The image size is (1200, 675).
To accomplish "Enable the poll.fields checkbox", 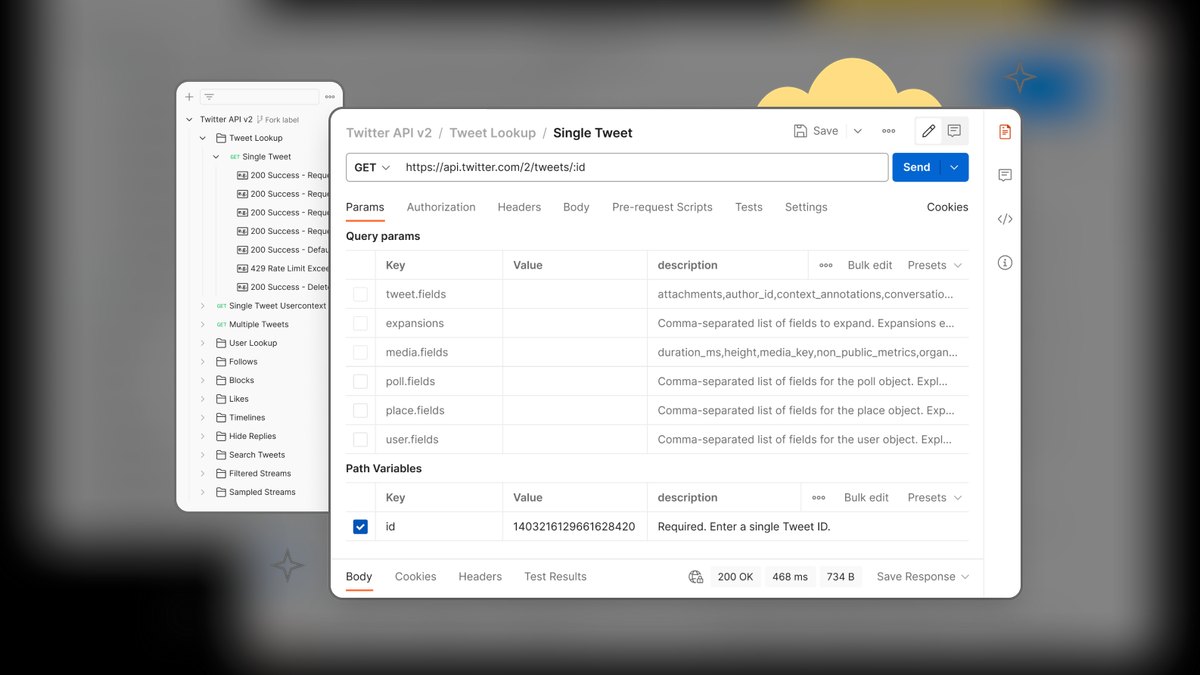I will (x=360, y=381).
